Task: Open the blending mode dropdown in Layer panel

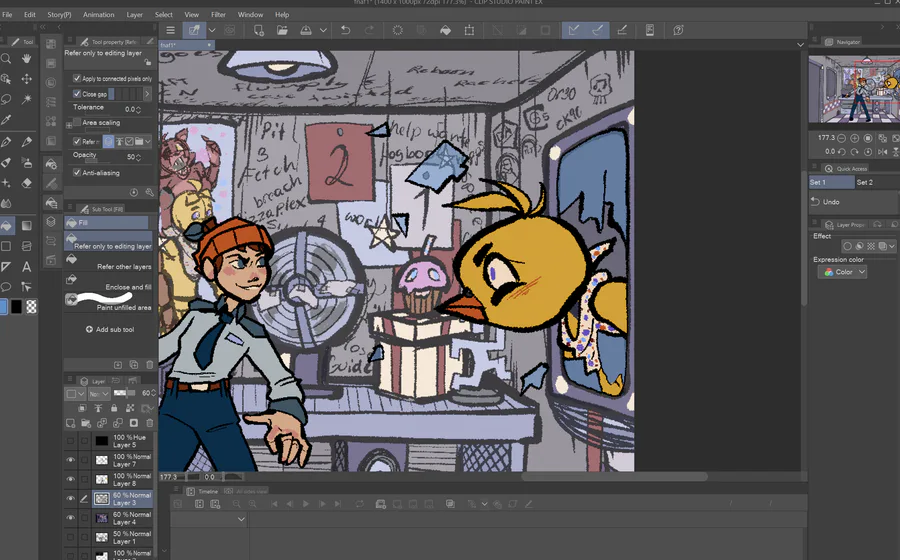Action: [x=99, y=394]
